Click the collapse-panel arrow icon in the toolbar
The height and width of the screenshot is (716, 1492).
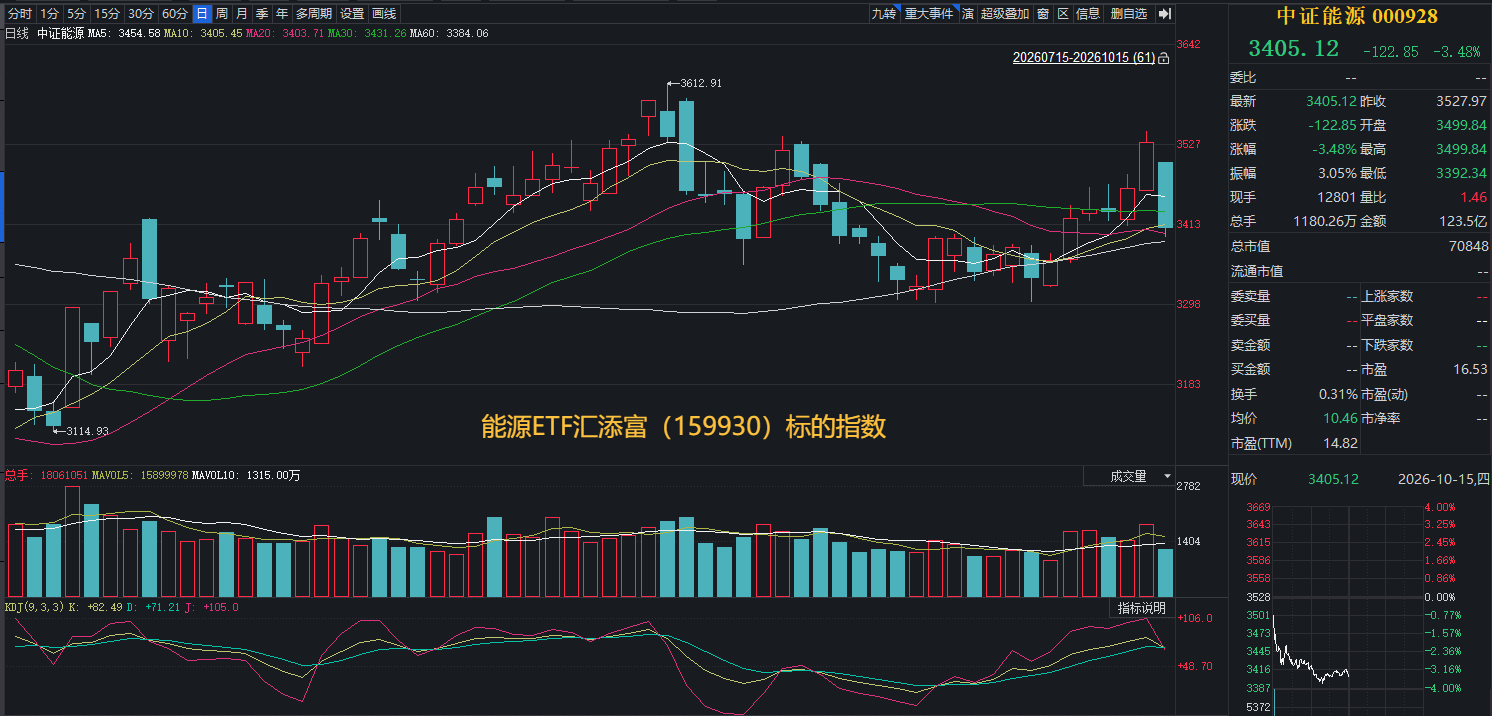[x=1164, y=14]
